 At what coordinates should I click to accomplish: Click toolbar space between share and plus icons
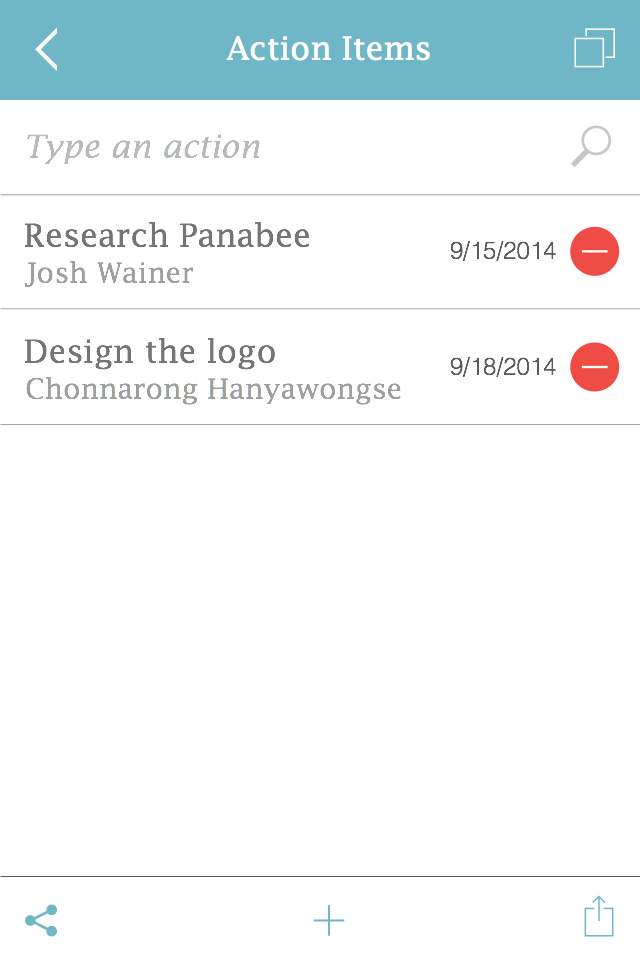coord(185,920)
